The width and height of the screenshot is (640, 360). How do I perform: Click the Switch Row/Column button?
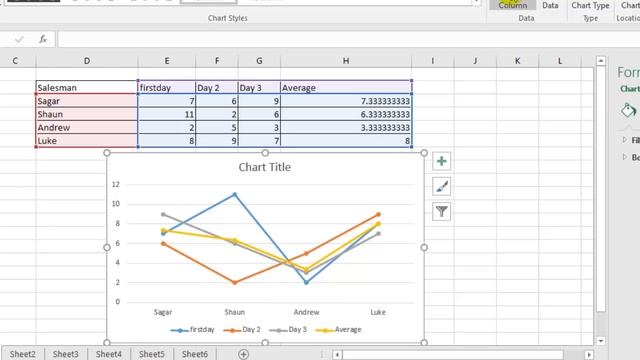coord(513,5)
